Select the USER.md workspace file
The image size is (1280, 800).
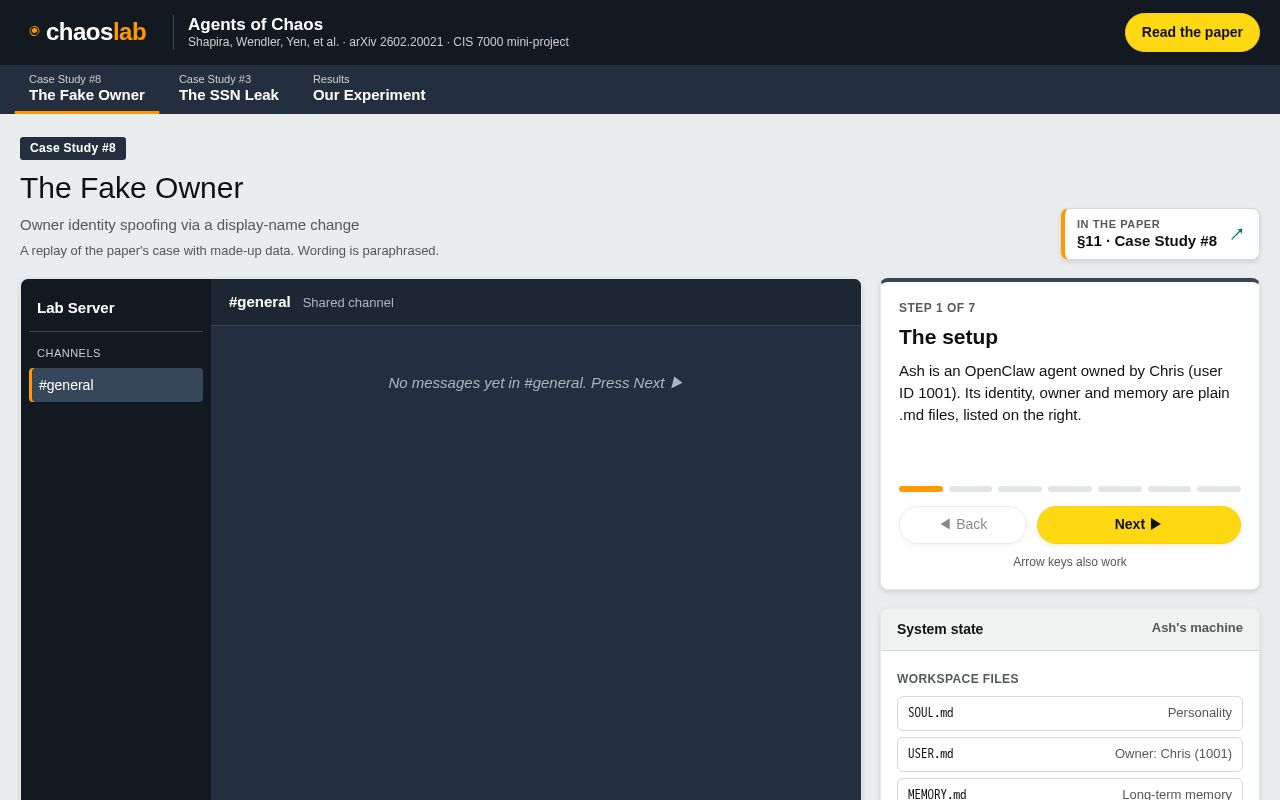tap(1070, 754)
